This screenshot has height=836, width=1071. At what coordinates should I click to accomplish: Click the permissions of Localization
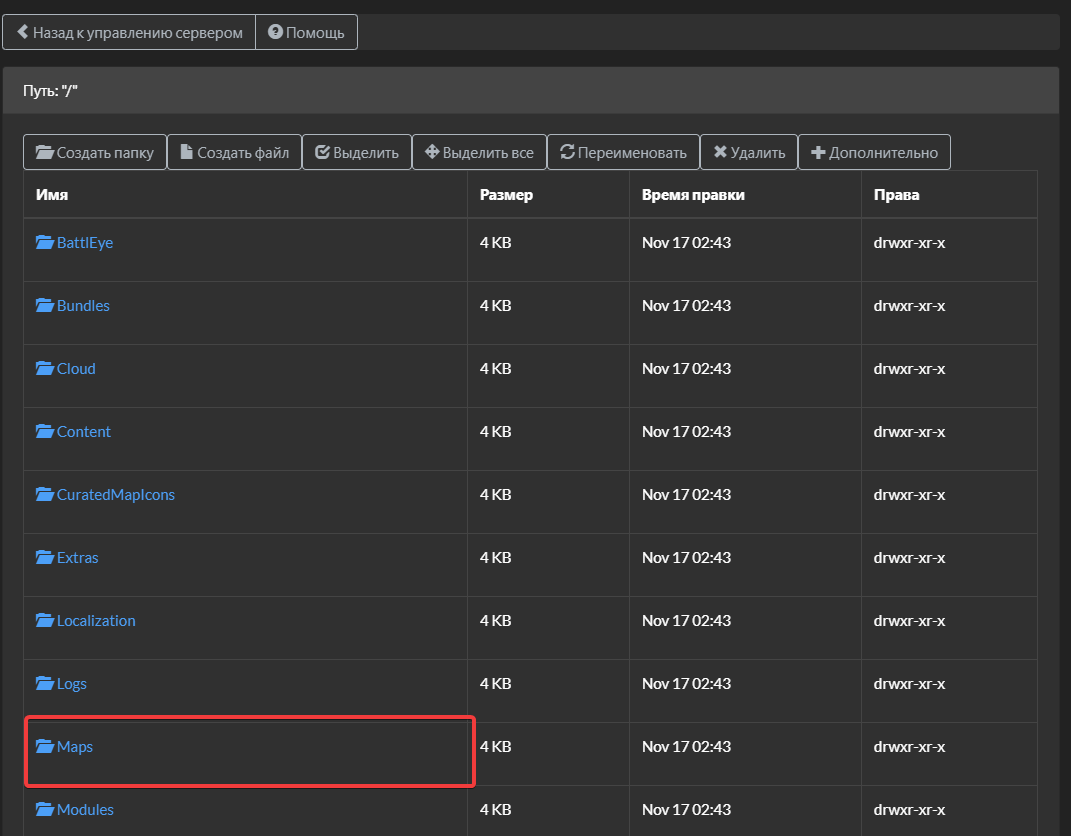pyautogui.click(x=909, y=620)
